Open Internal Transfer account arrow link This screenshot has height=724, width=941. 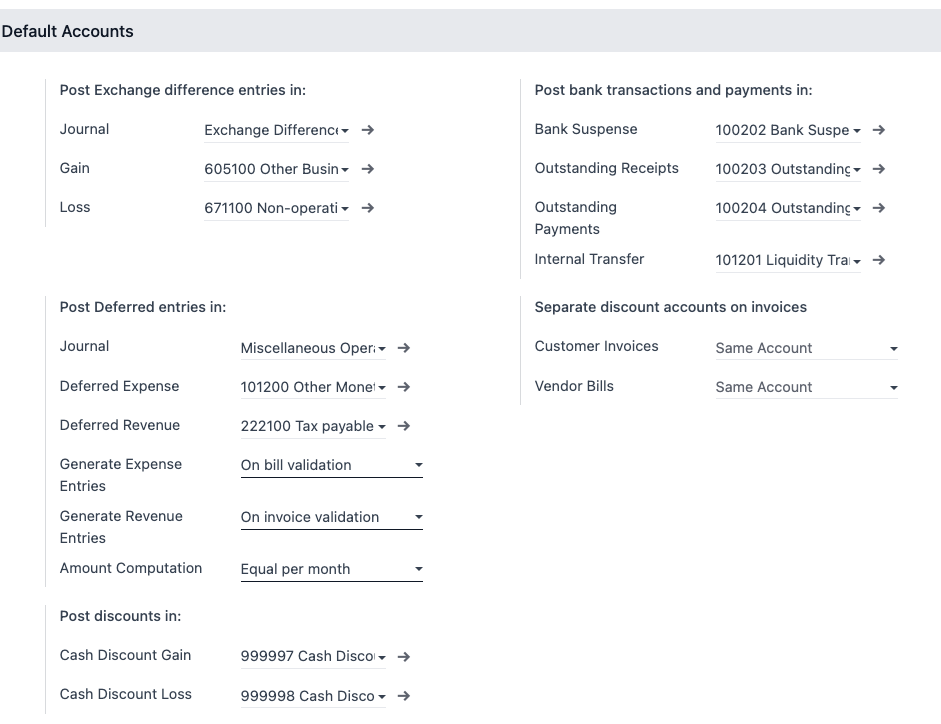tap(879, 260)
